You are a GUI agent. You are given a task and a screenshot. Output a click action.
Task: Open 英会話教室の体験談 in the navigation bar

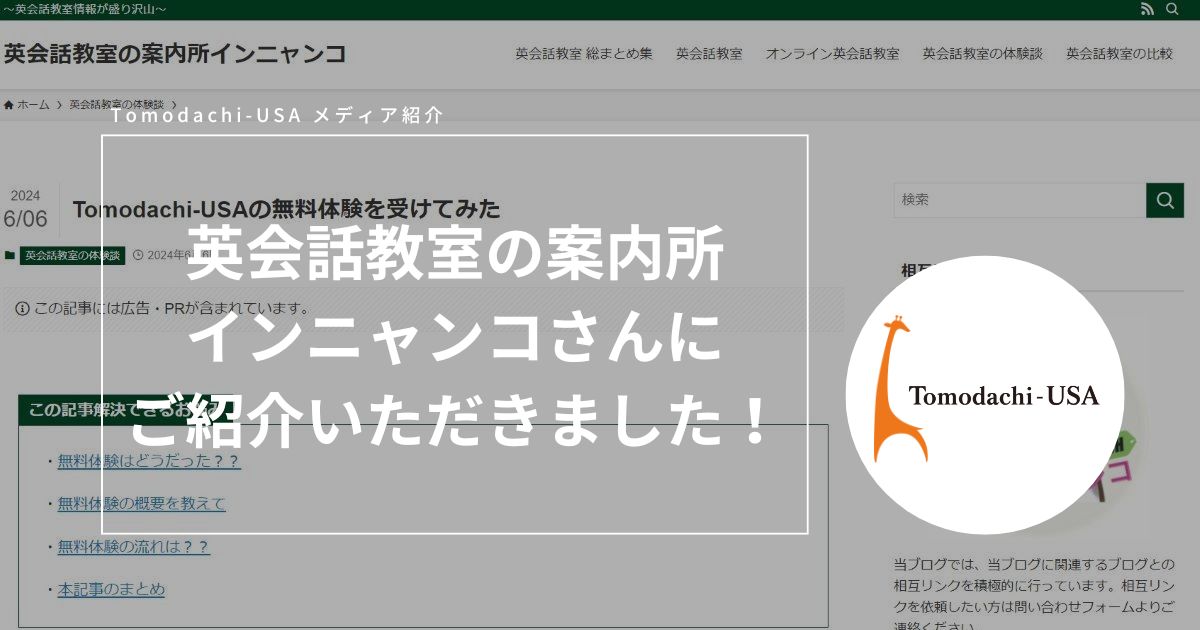click(982, 54)
